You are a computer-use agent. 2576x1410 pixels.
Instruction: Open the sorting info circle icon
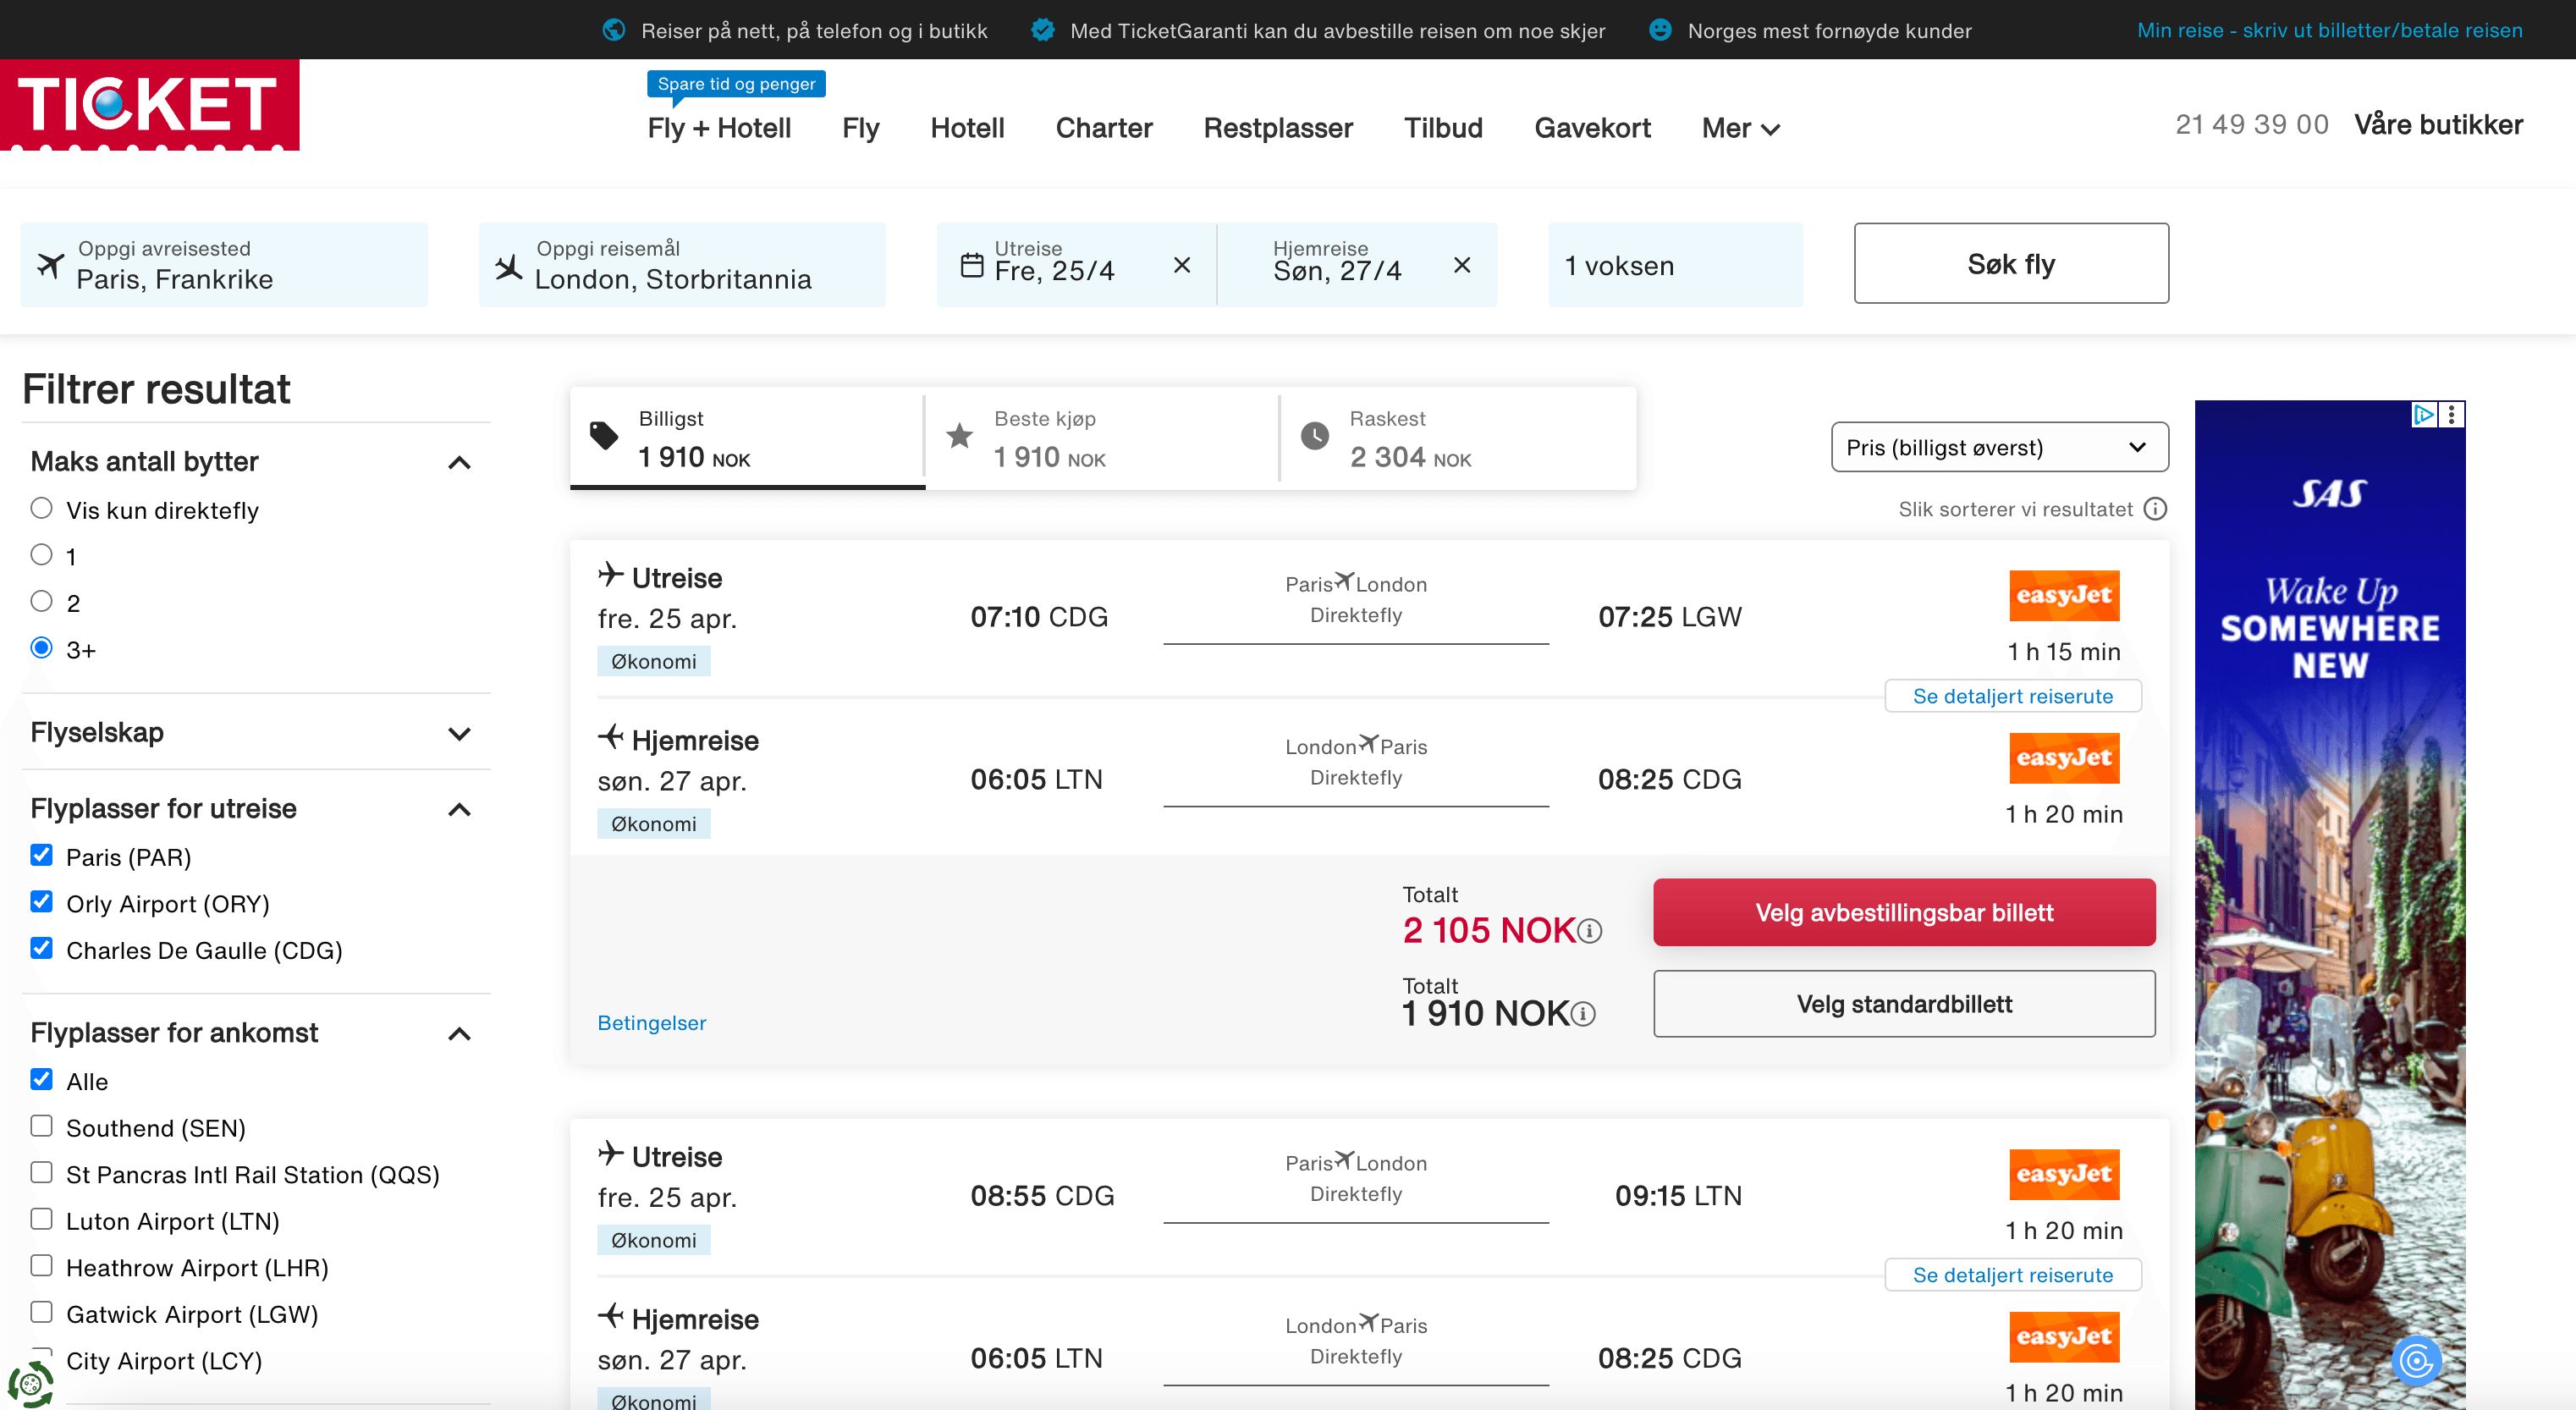pyautogui.click(x=2155, y=509)
